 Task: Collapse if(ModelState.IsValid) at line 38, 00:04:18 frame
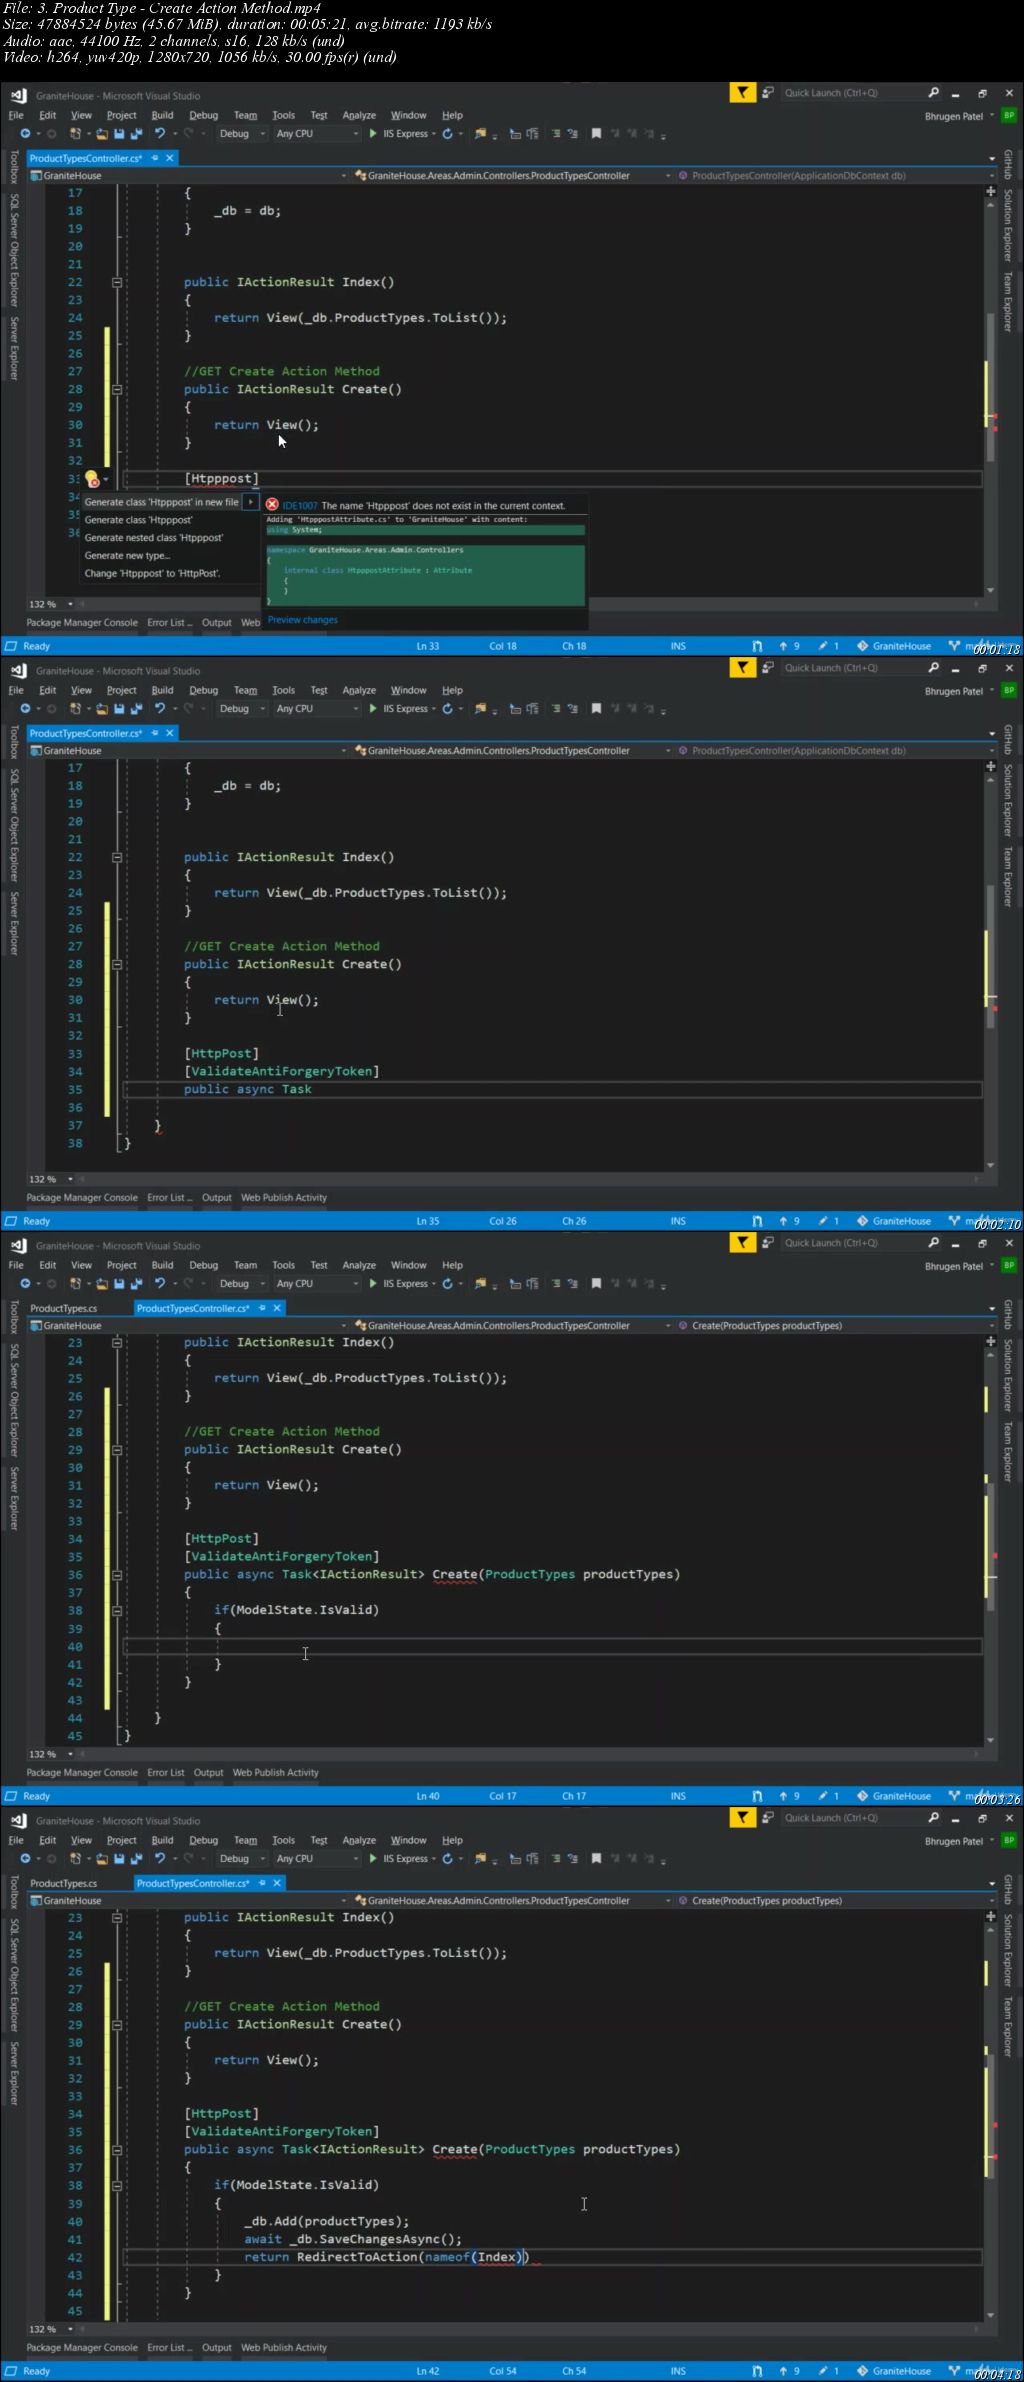[117, 2185]
